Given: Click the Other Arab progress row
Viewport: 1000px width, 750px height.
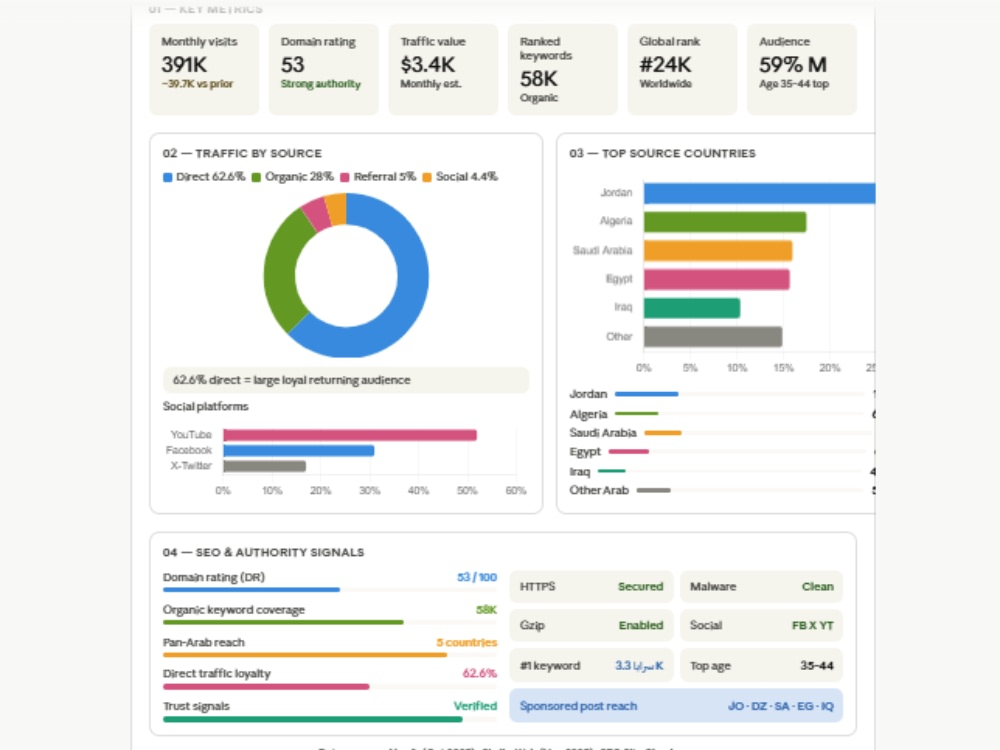Looking at the screenshot, I should tap(722, 490).
